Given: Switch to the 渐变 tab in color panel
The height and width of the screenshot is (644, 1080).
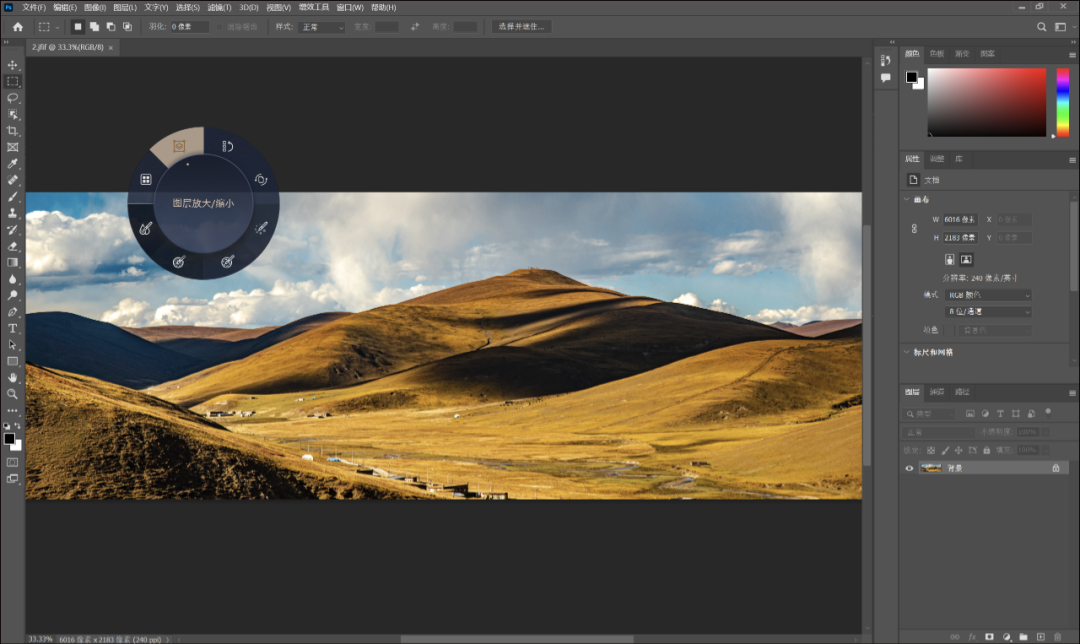Looking at the screenshot, I should (961, 53).
